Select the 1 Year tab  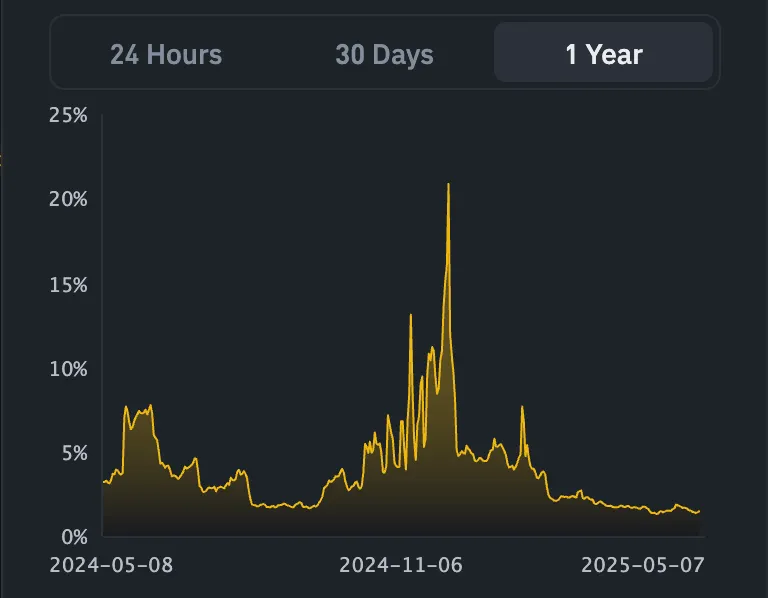coord(603,52)
